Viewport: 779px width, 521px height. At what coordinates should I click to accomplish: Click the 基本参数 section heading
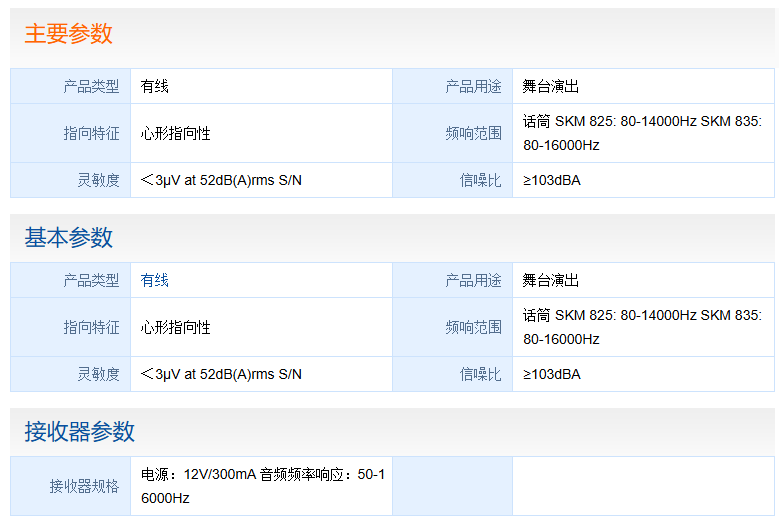(x=68, y=238)
